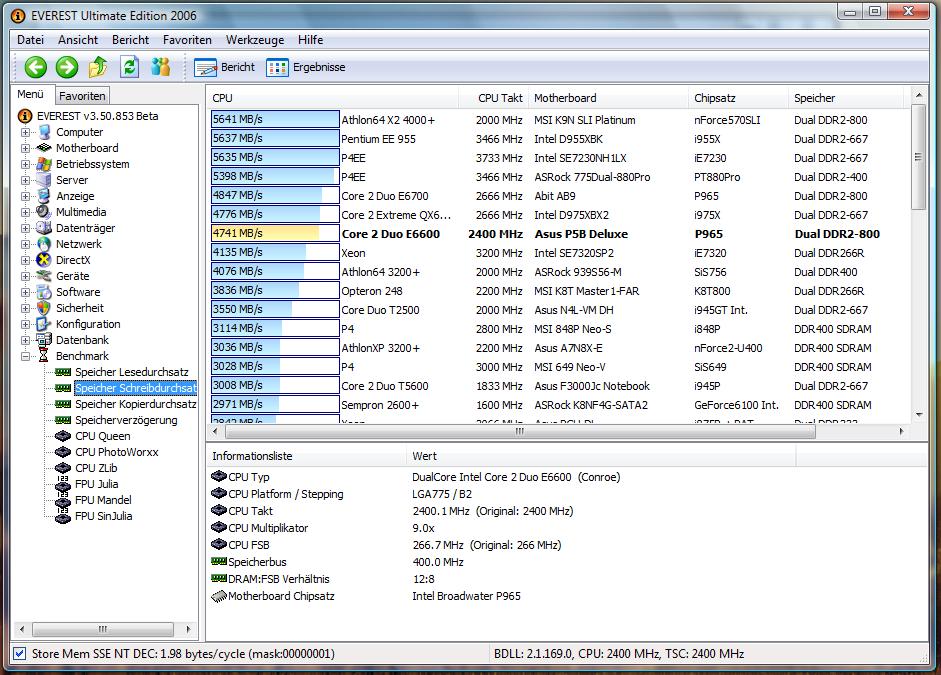Click the Informationsliste column header
The image size is (941, 675).
click(x=306, y=456)
